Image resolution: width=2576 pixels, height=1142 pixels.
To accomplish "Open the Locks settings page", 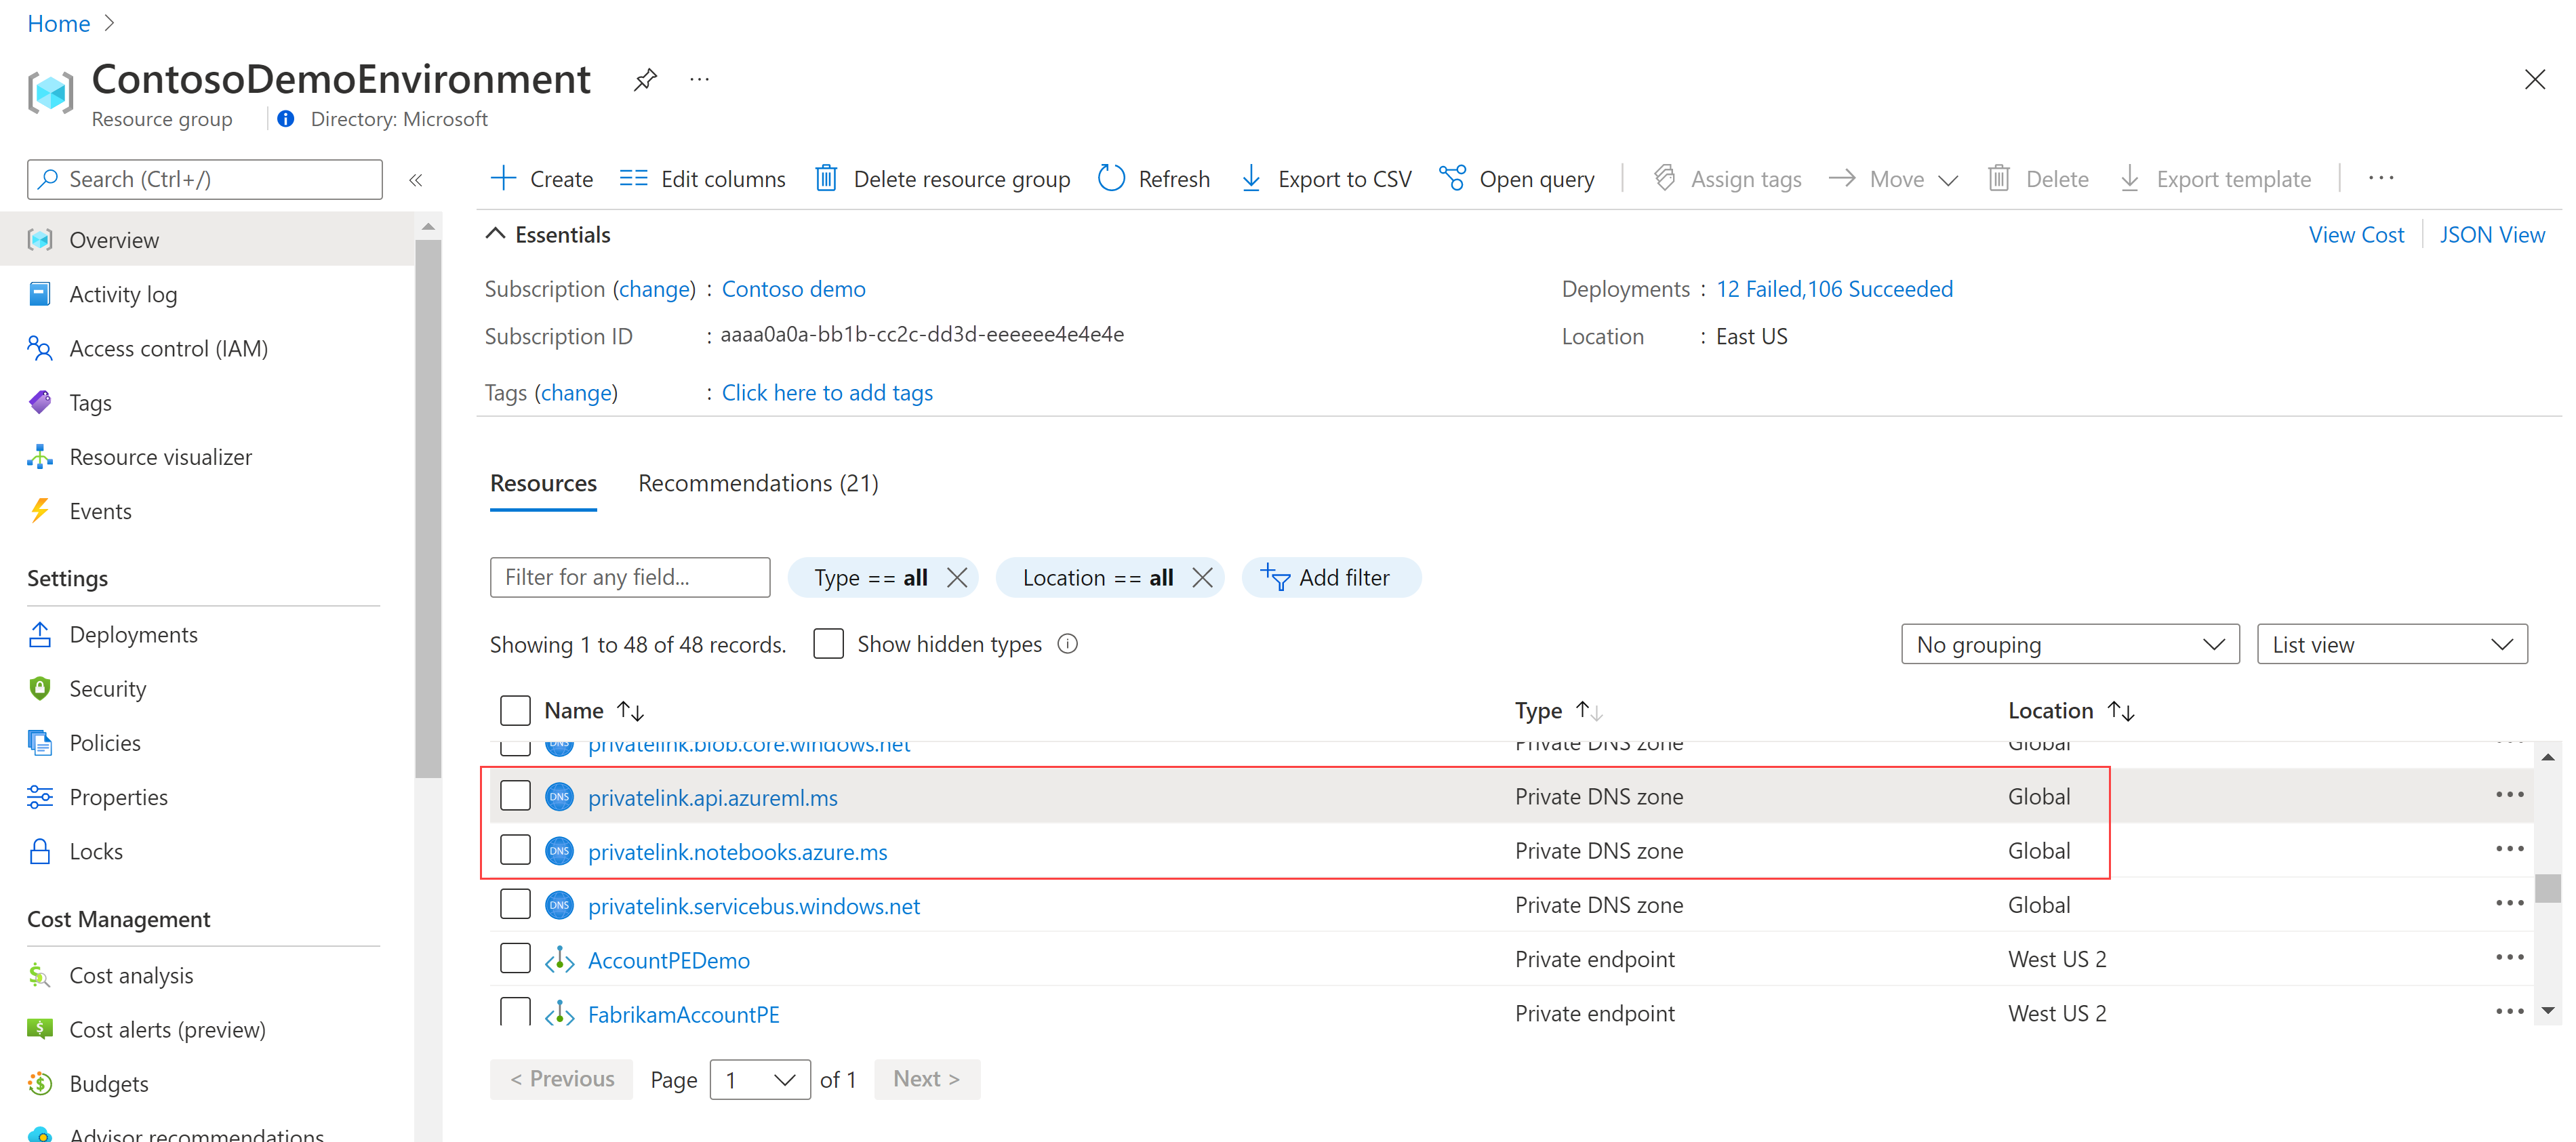I will pos(96,851).
